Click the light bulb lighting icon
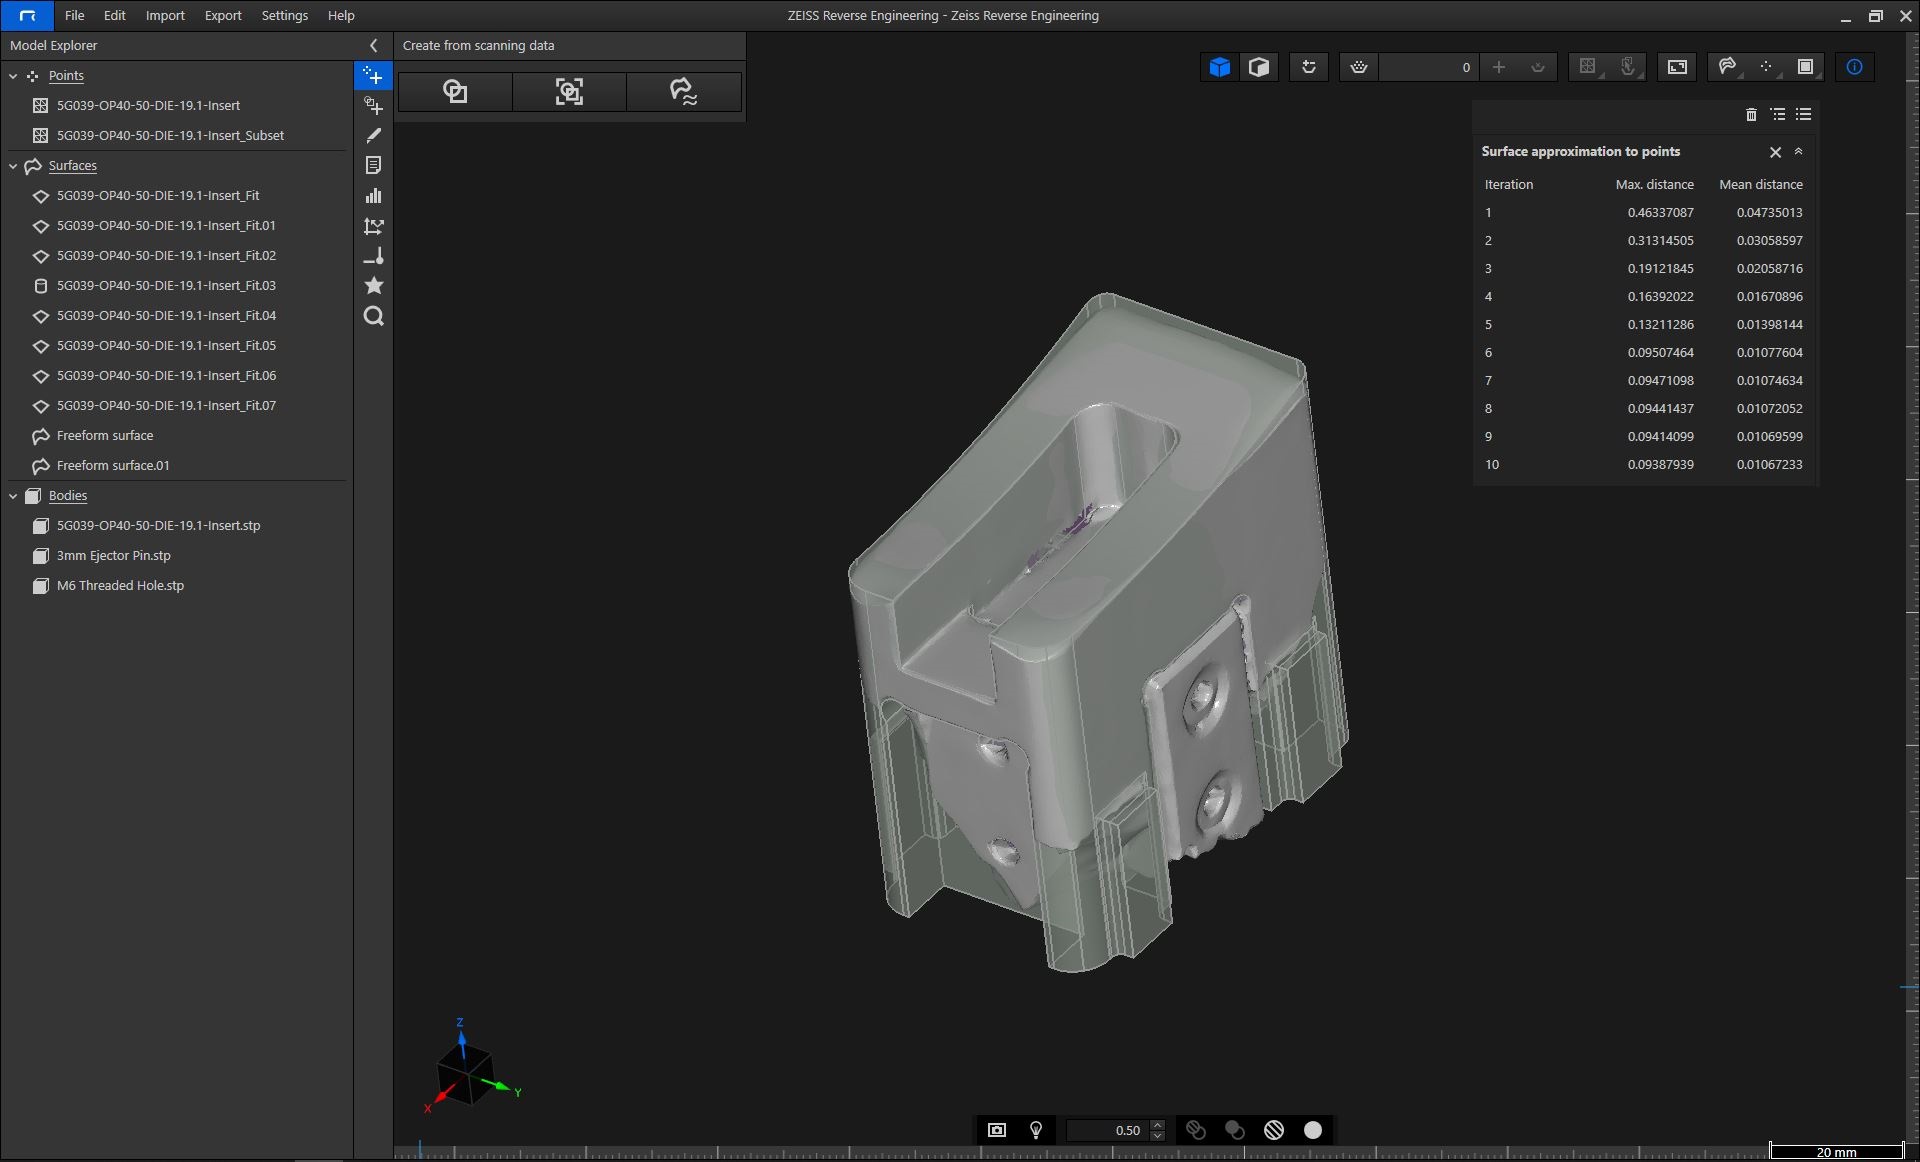The width and height of the screenshot is (1920, 1162). 1036,1130
